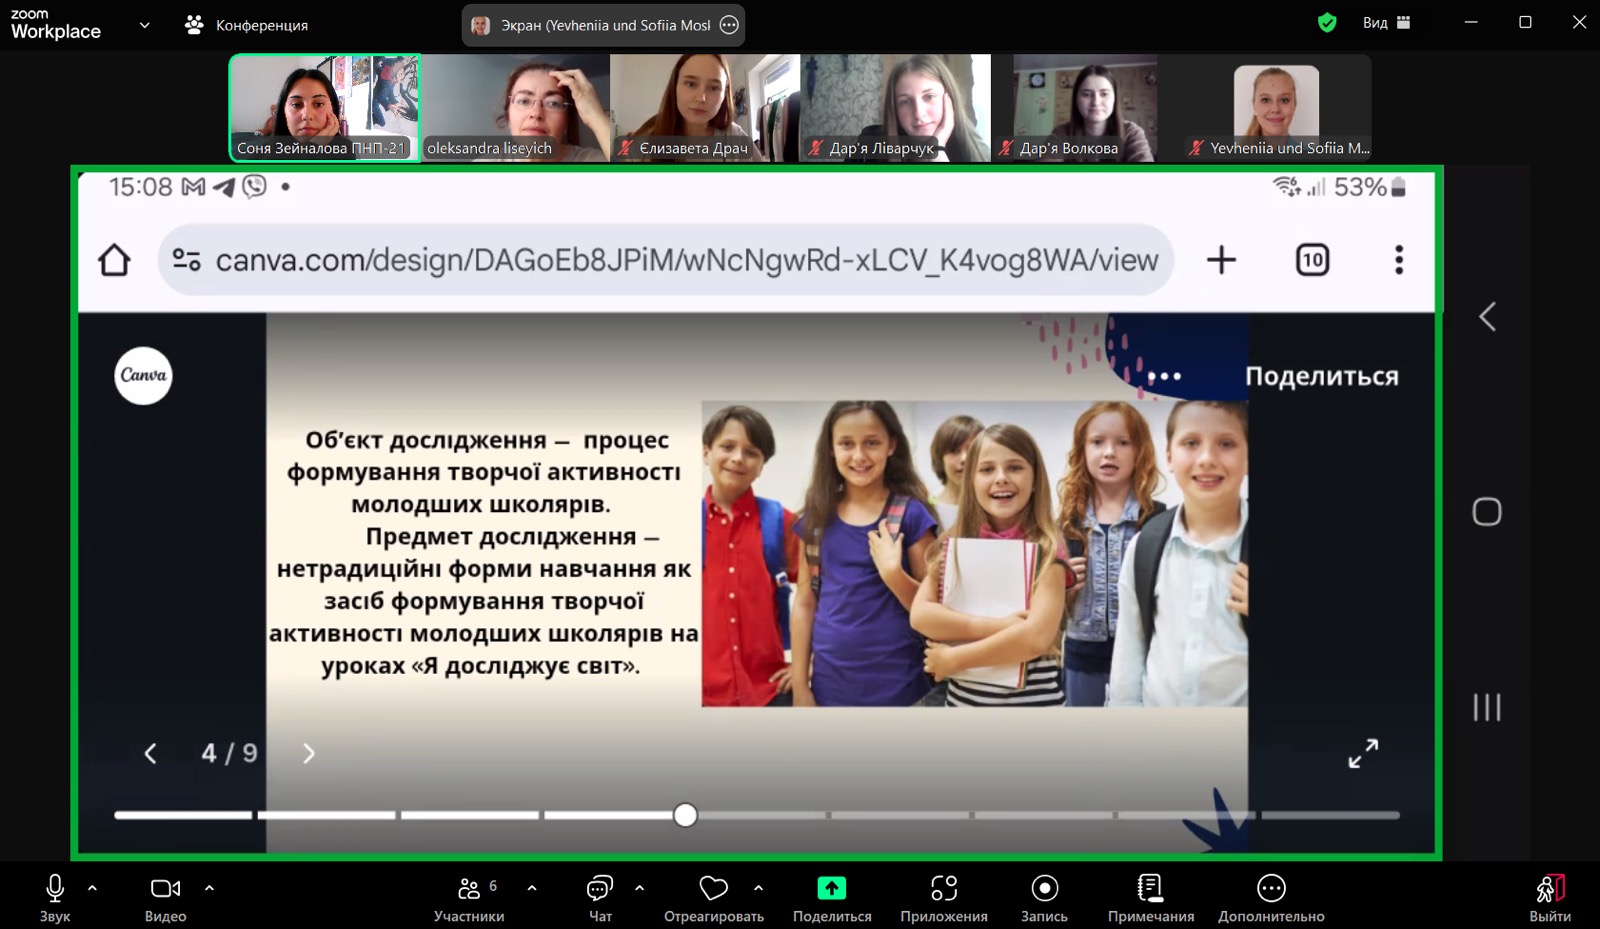
Task: Open browser overflow menu in shared screen
Action: click(x=1397, y=259)
